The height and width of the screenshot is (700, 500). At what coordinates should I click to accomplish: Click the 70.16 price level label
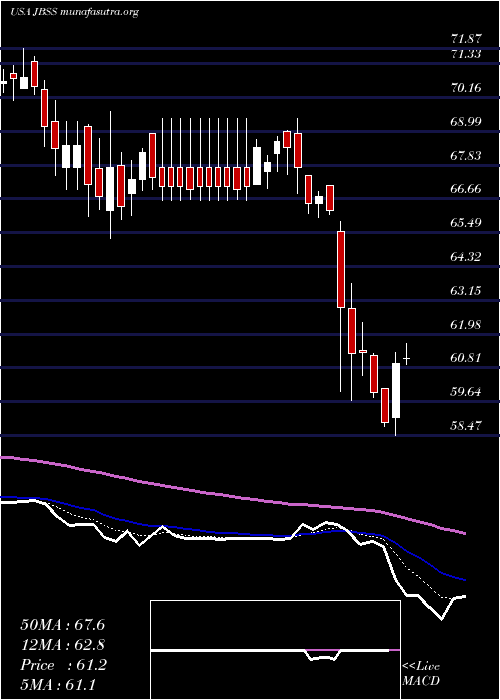(x=466, y=88)
